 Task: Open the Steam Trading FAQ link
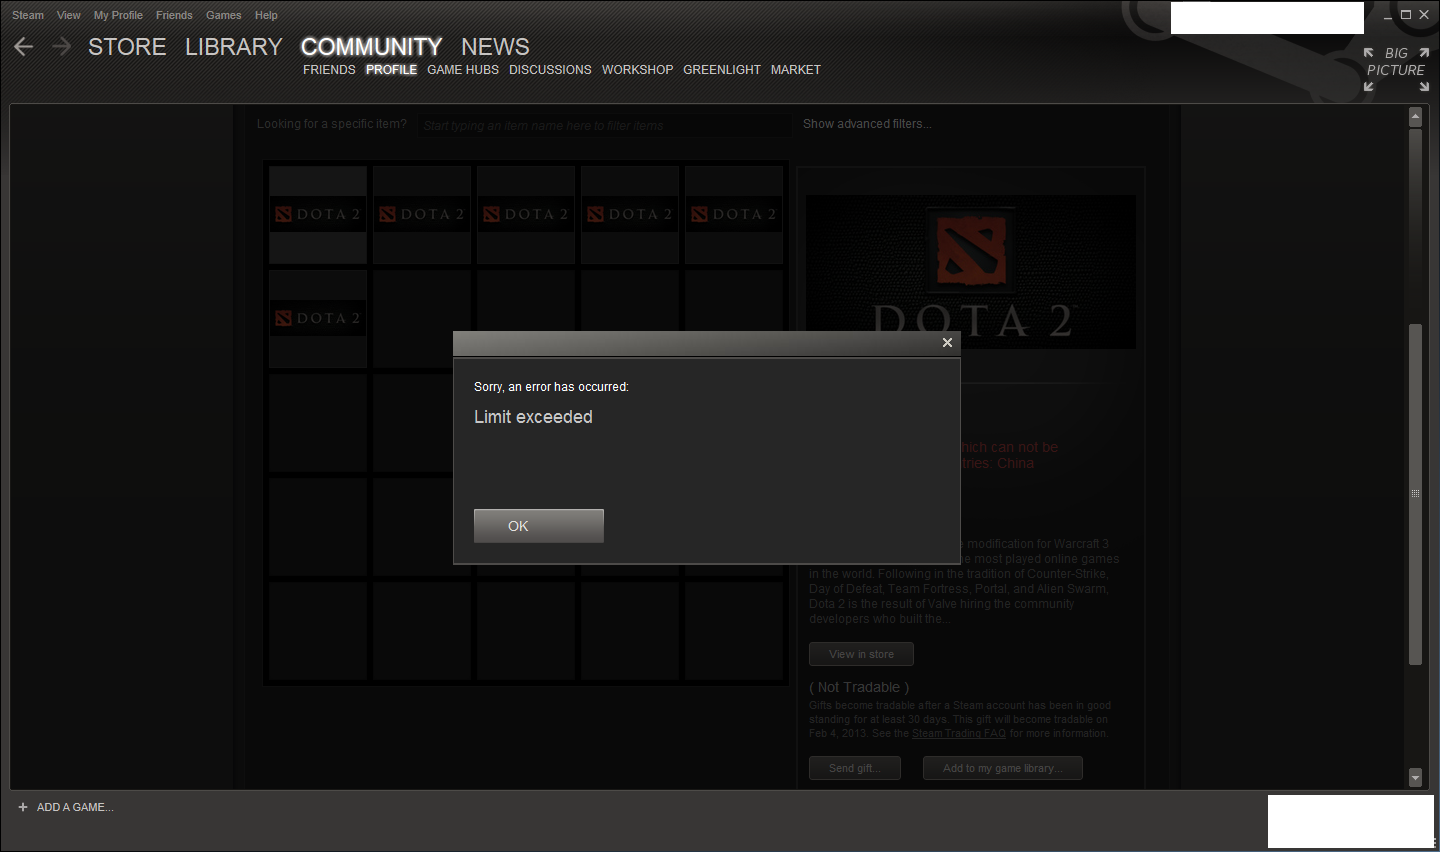click(959, 734)
